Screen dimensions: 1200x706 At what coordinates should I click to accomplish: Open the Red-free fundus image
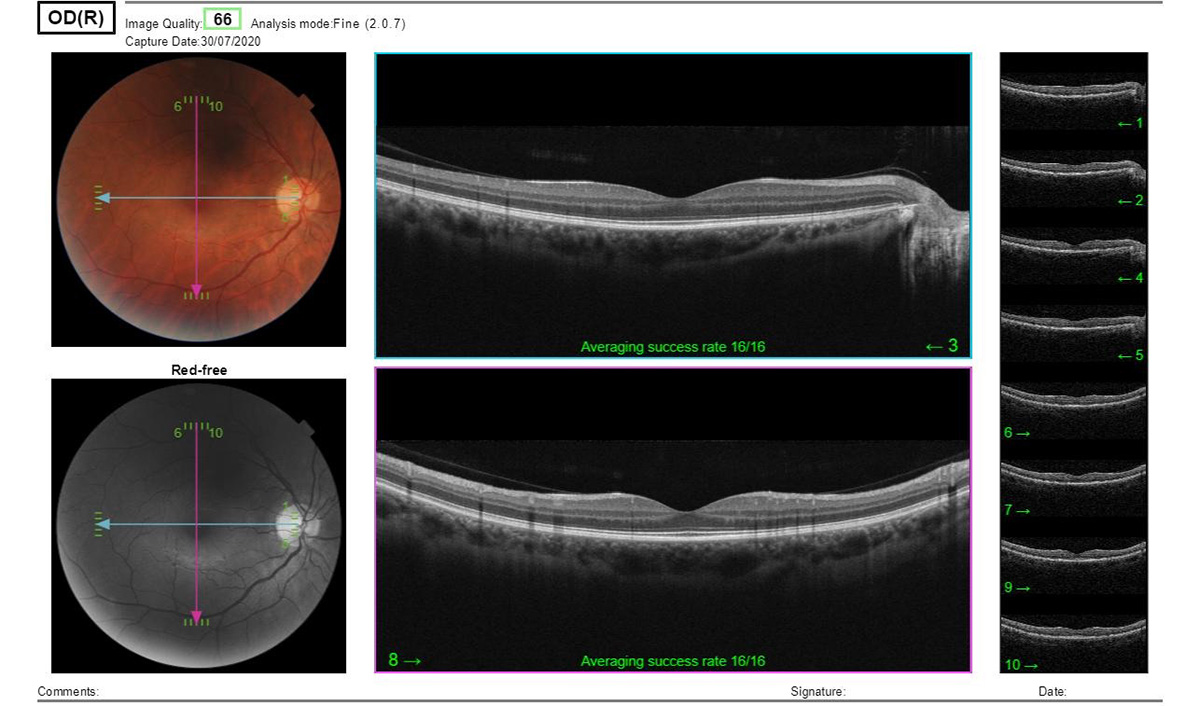coord(198,526)
